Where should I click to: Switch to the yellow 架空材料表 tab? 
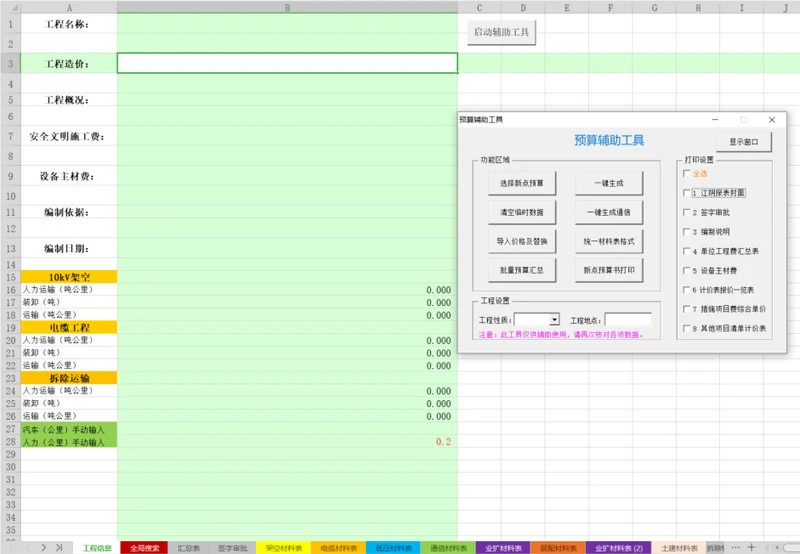click(x=284, y=548)
